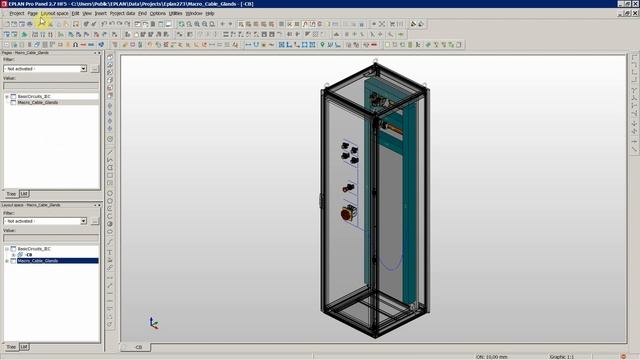The width and height of the screenshot is (640, 360).
Task: Click the green redraw arrows toolbar icon
Action: (x=182, y=24)
